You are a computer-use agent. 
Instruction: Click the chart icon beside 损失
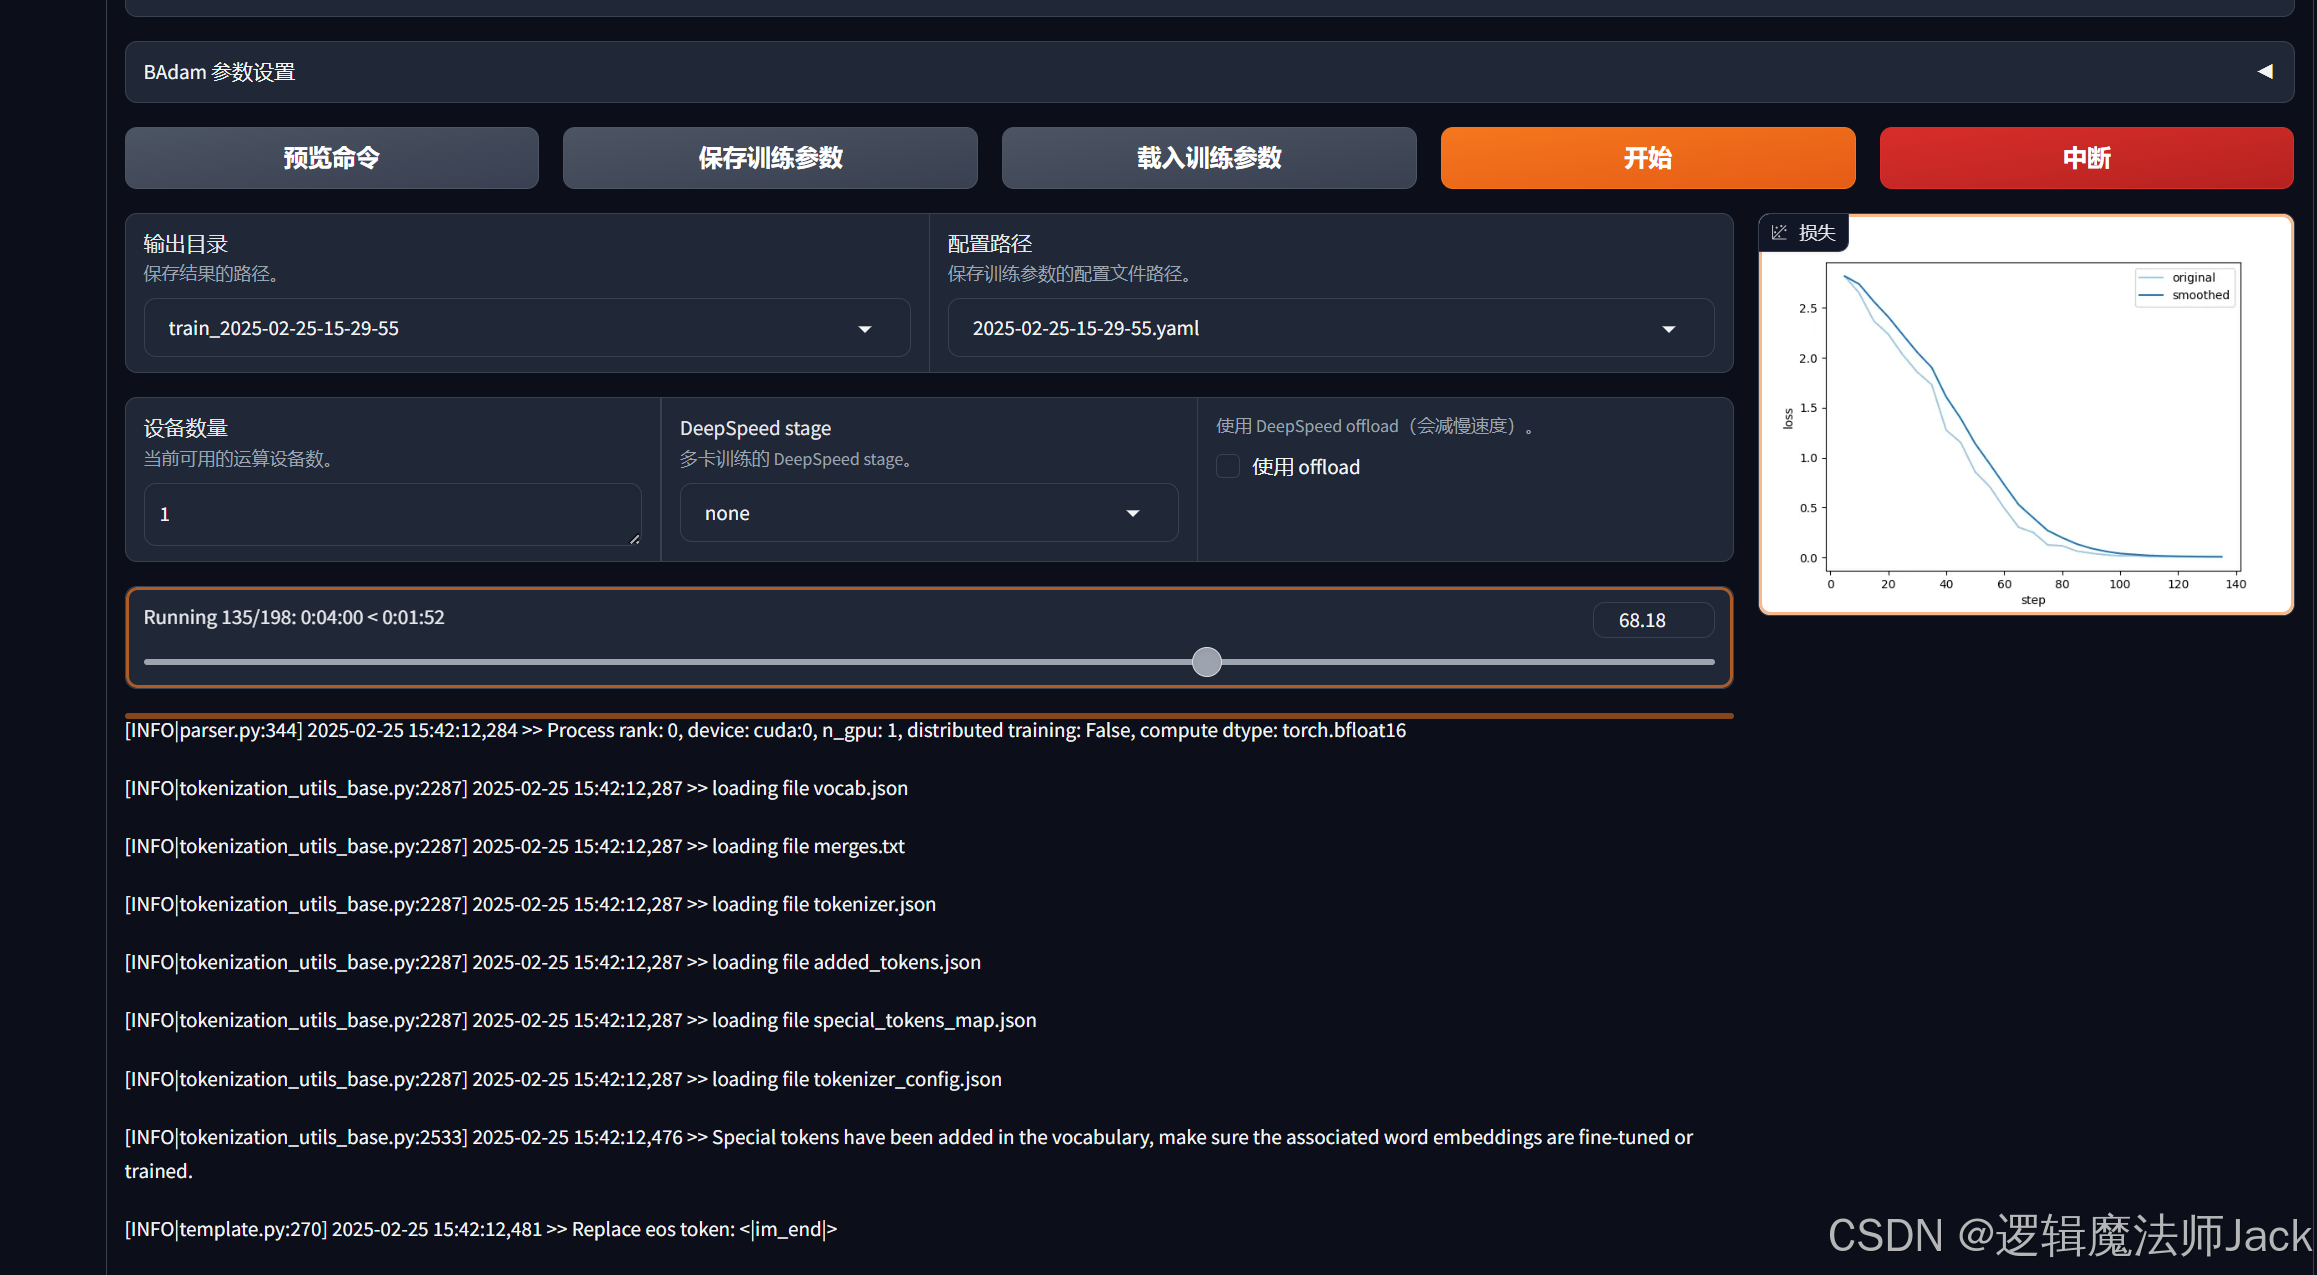point(1779,233)
